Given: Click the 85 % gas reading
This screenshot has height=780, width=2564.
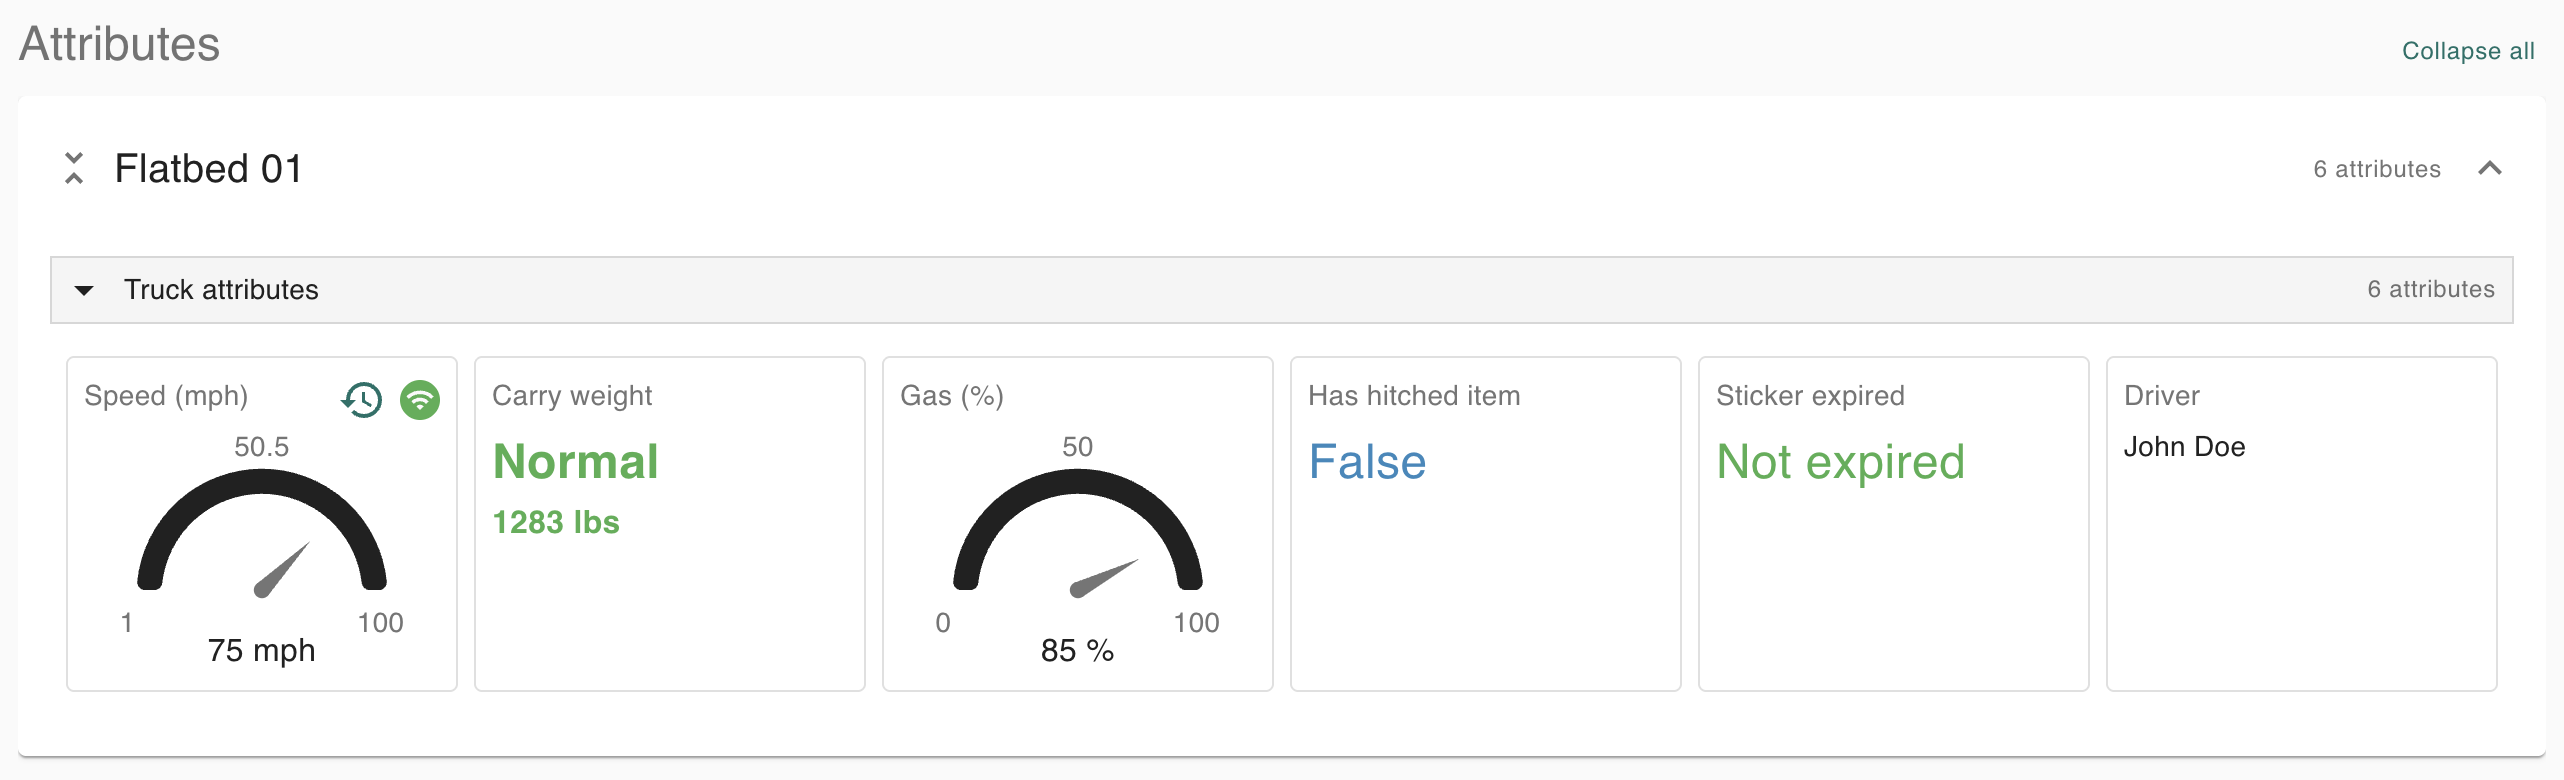Looking at the screenshot, I should coord(1077,650).
